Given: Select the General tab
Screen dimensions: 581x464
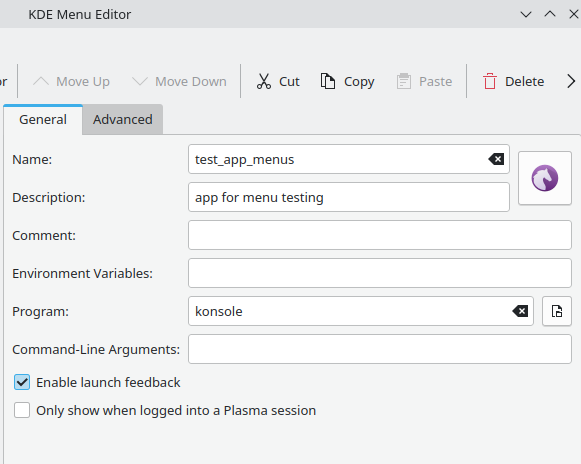Looking at the screenshot, I should click(x=43, y=119).
